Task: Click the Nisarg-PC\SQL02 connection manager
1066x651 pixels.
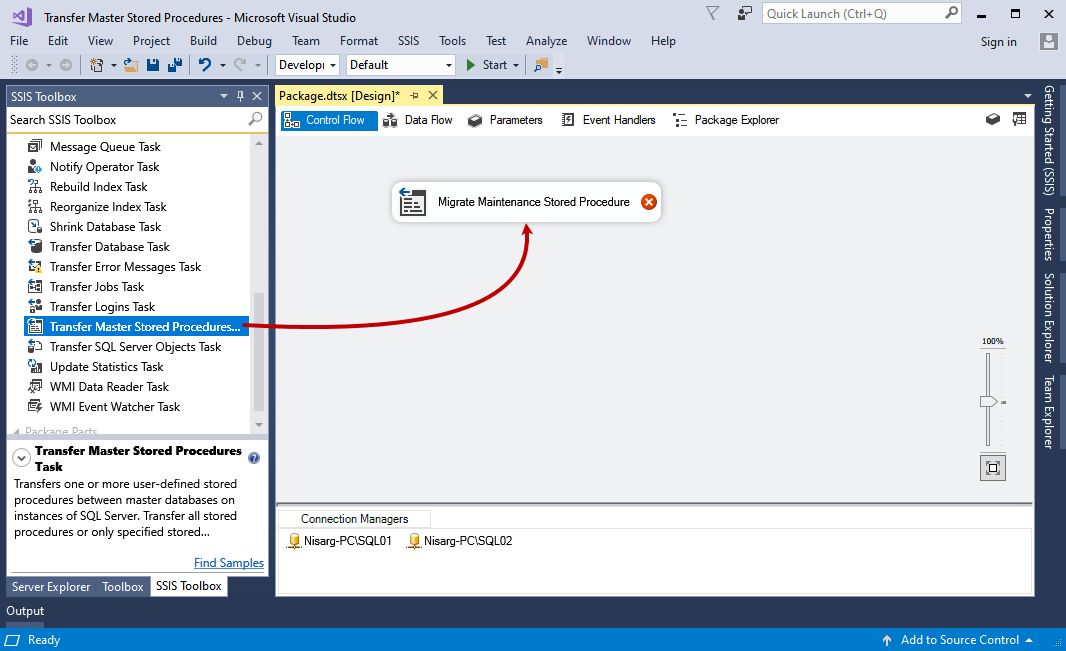Action: tap(460, 541)
